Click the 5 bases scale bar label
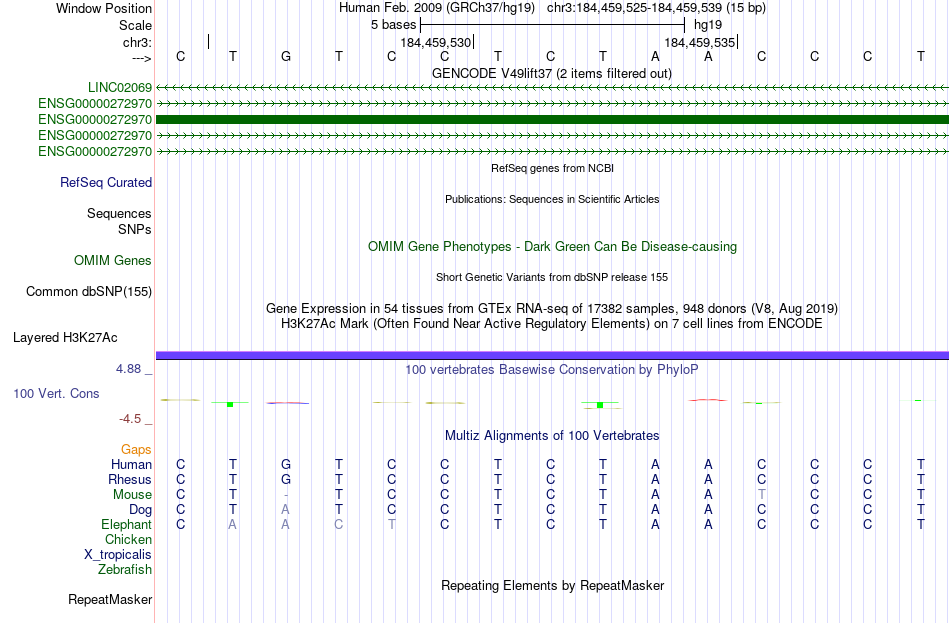Image resolution: width=950 pixels, height=623 pixels. 393,25
